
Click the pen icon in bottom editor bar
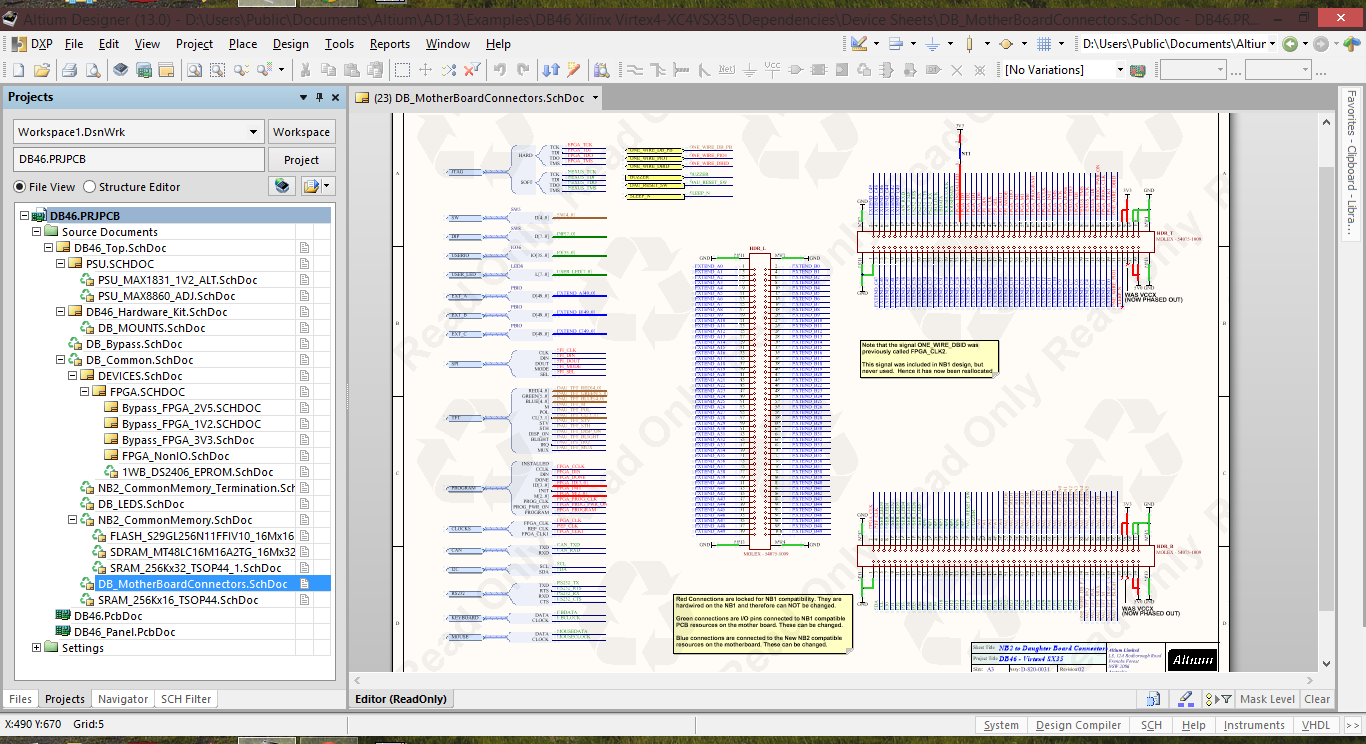click(1186, 699)
